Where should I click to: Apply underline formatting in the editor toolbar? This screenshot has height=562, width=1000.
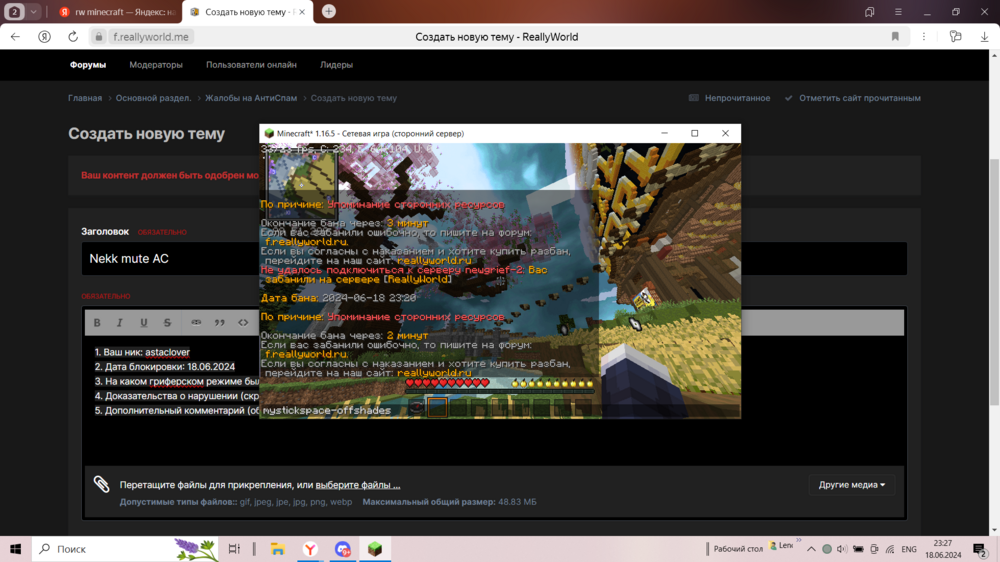[x=143, y=323]
